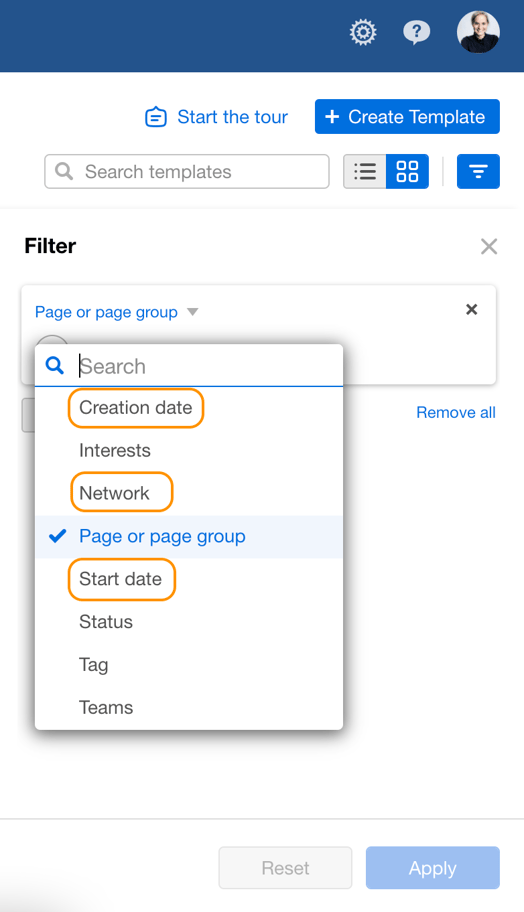Close the Filter panel
Image resolution: width=524 pixels, height=912 pixels.
[x=489, y=247]
